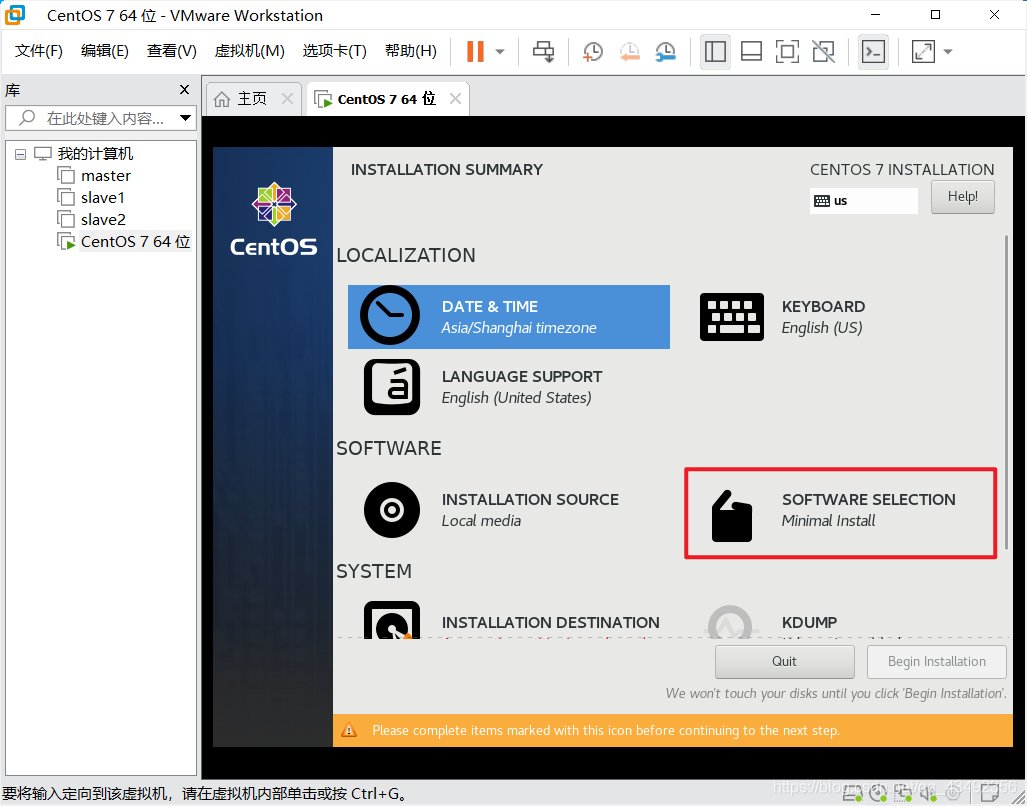Select CentOS 7 64 位 in library tree
Image resolution: width=1027 pixels, height=806 pixels.
point(136,242)
